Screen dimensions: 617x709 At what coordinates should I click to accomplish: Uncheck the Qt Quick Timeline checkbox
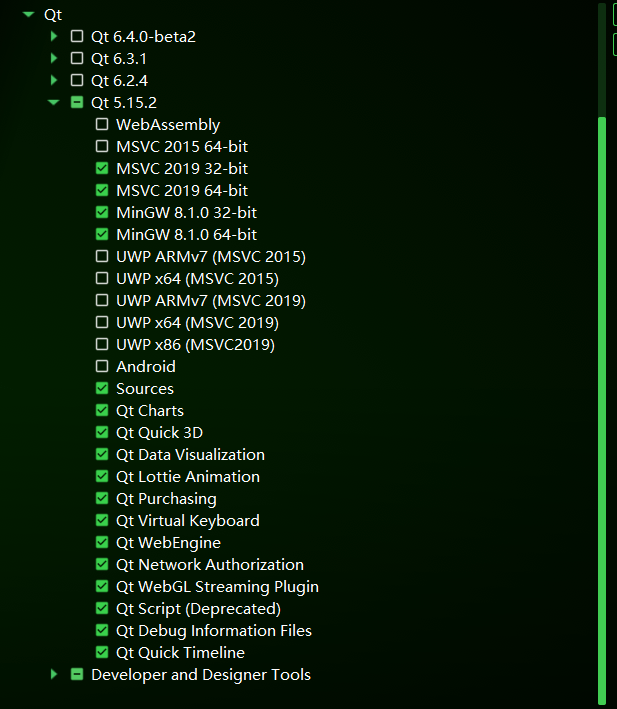click(x=102, y=652)
